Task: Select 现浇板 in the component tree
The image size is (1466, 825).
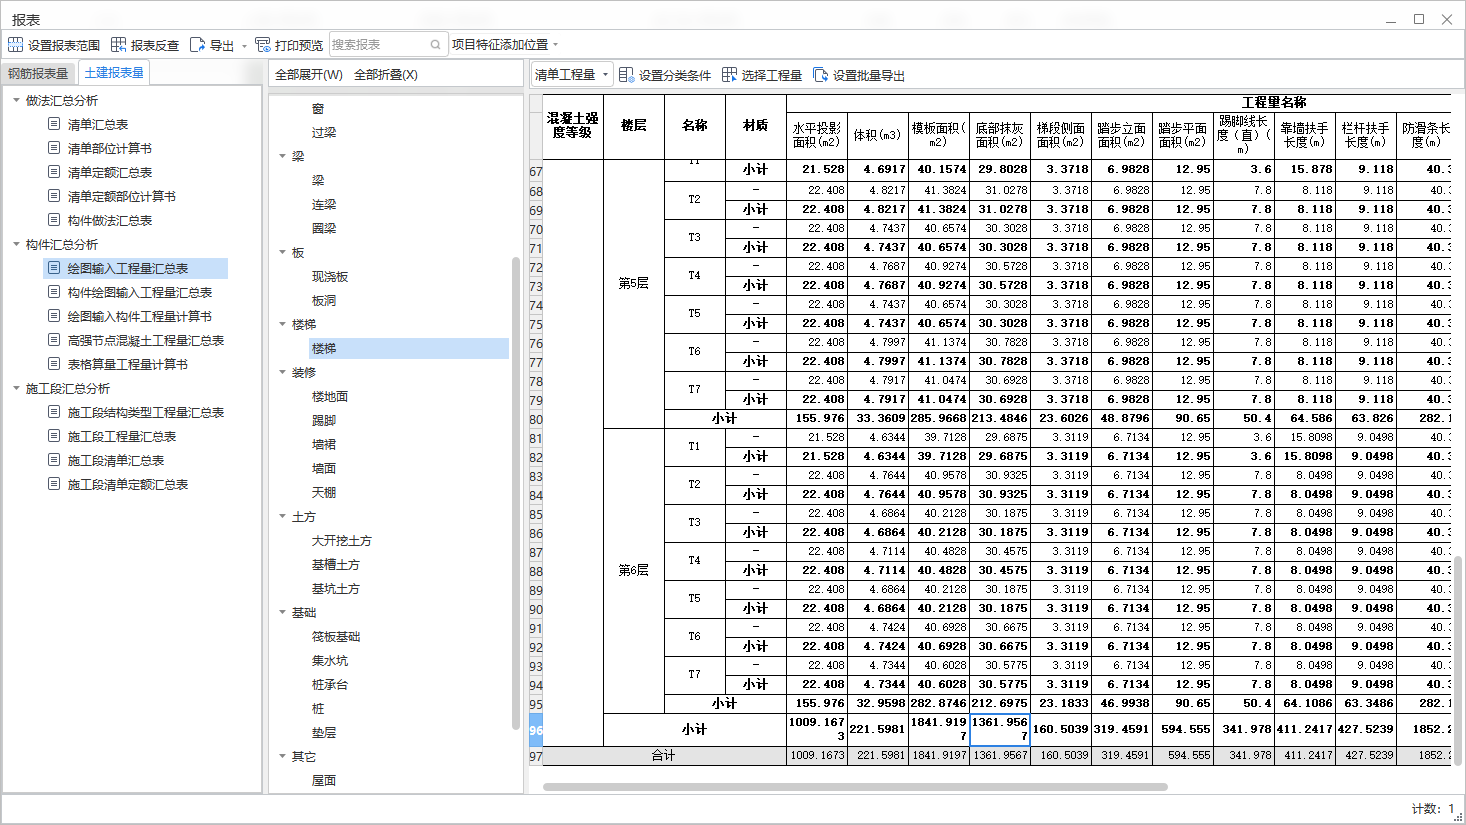Action: [330, 276]
